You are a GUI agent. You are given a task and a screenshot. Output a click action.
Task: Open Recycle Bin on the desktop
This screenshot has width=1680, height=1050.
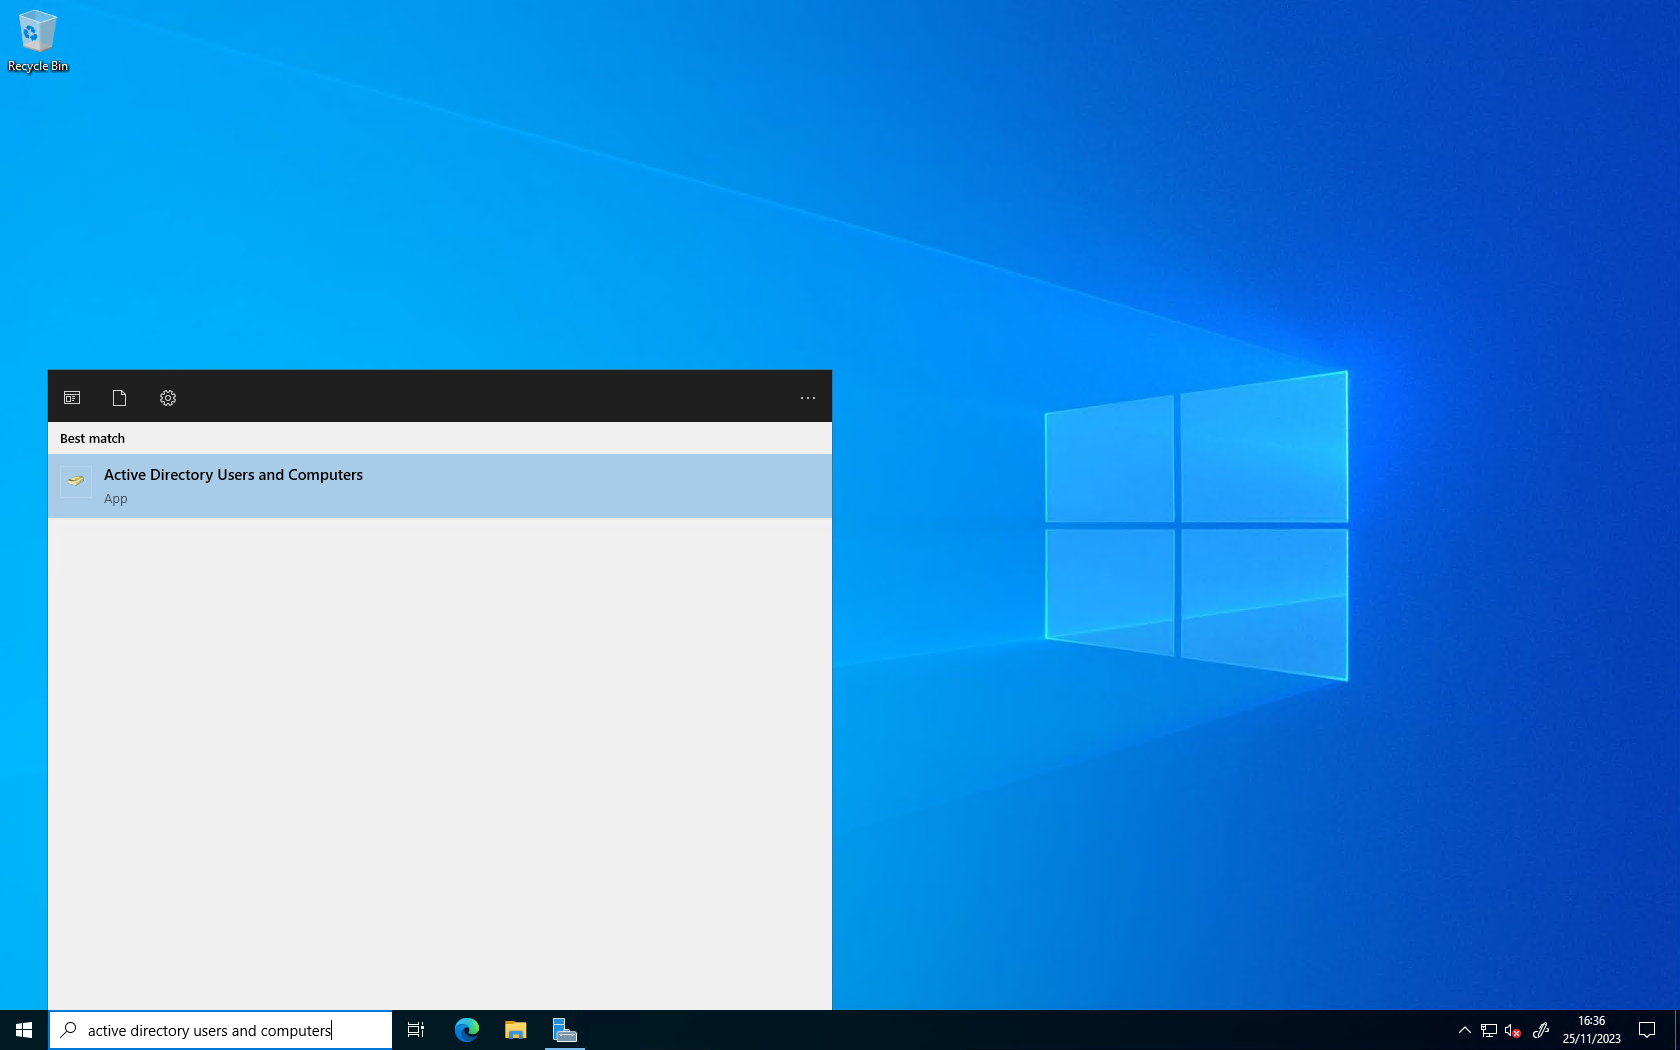pos(37,41)
